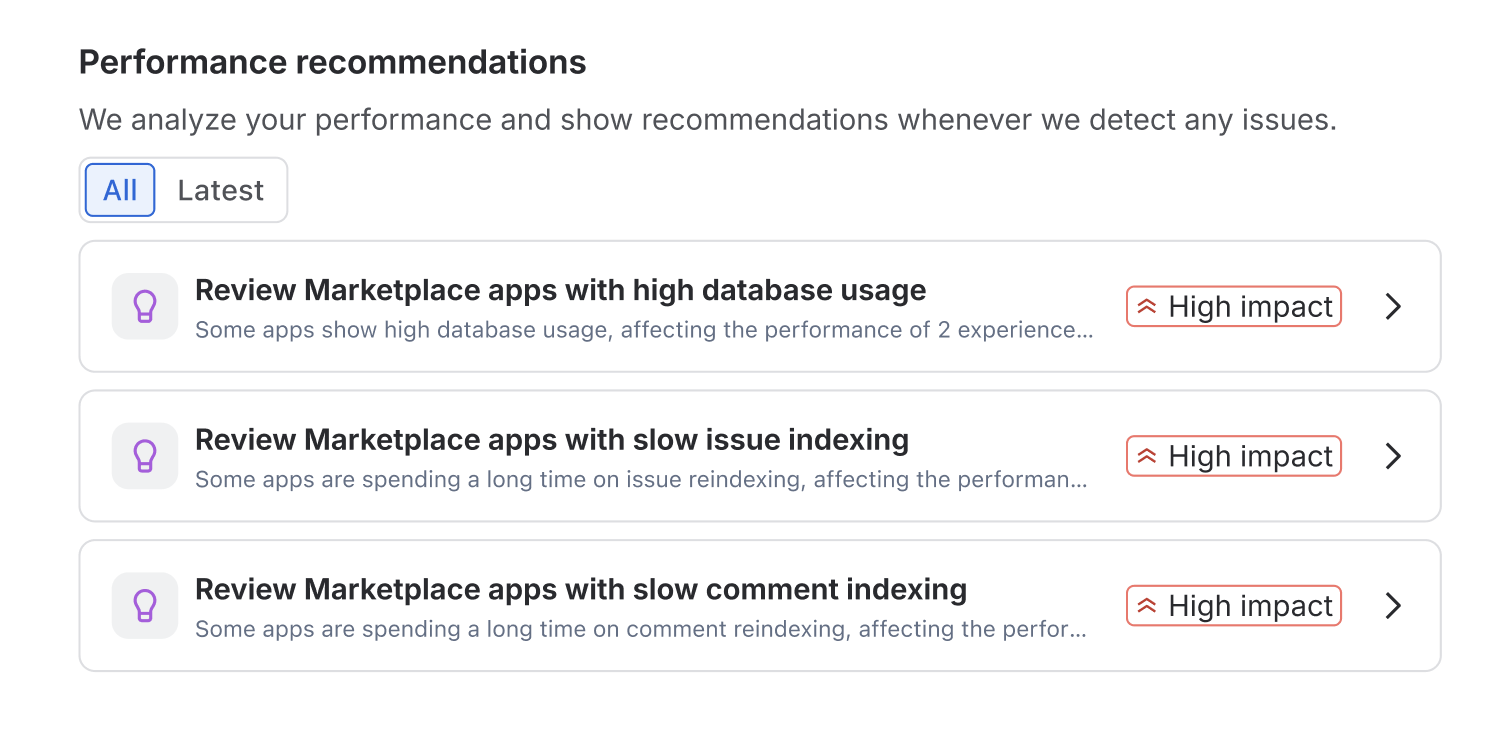The height and width of the screenshot is (736, 1492).
Task: Expand the slow comment indexing card using its arrow
Action: (x=1393, y=605)
